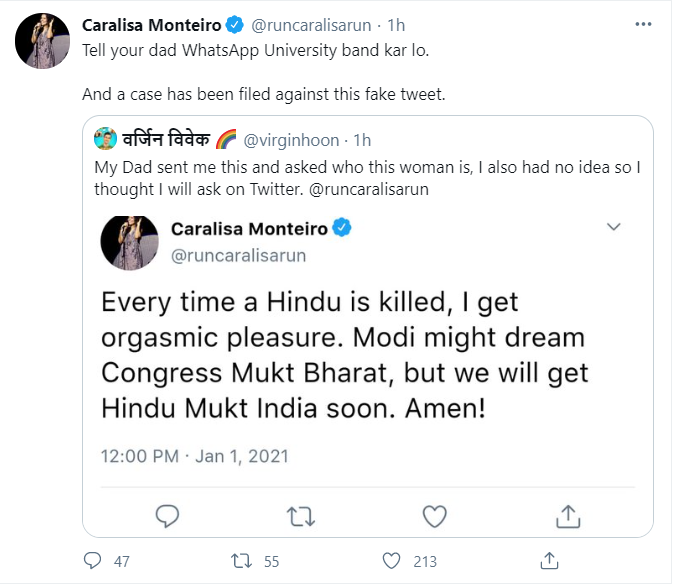Open the quoted tweet author's small avatar

(105, 138)
